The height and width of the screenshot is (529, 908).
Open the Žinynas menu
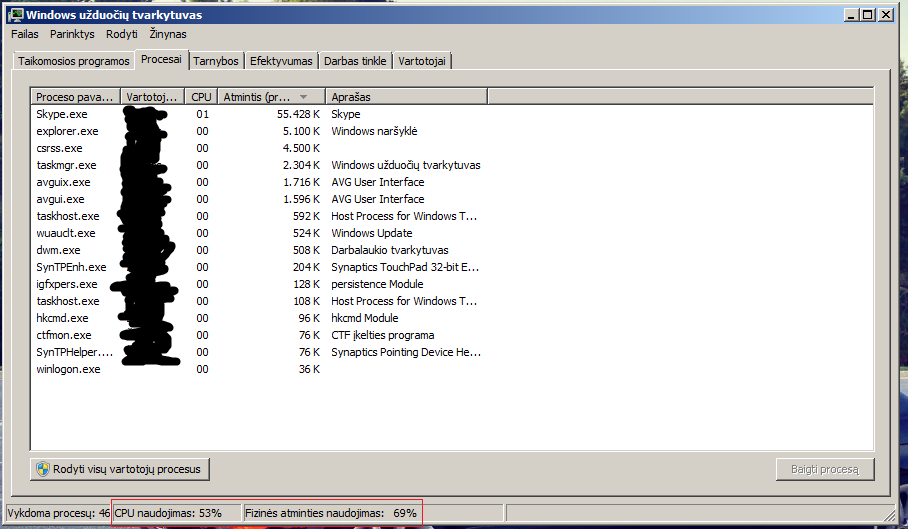click(168, 34)
